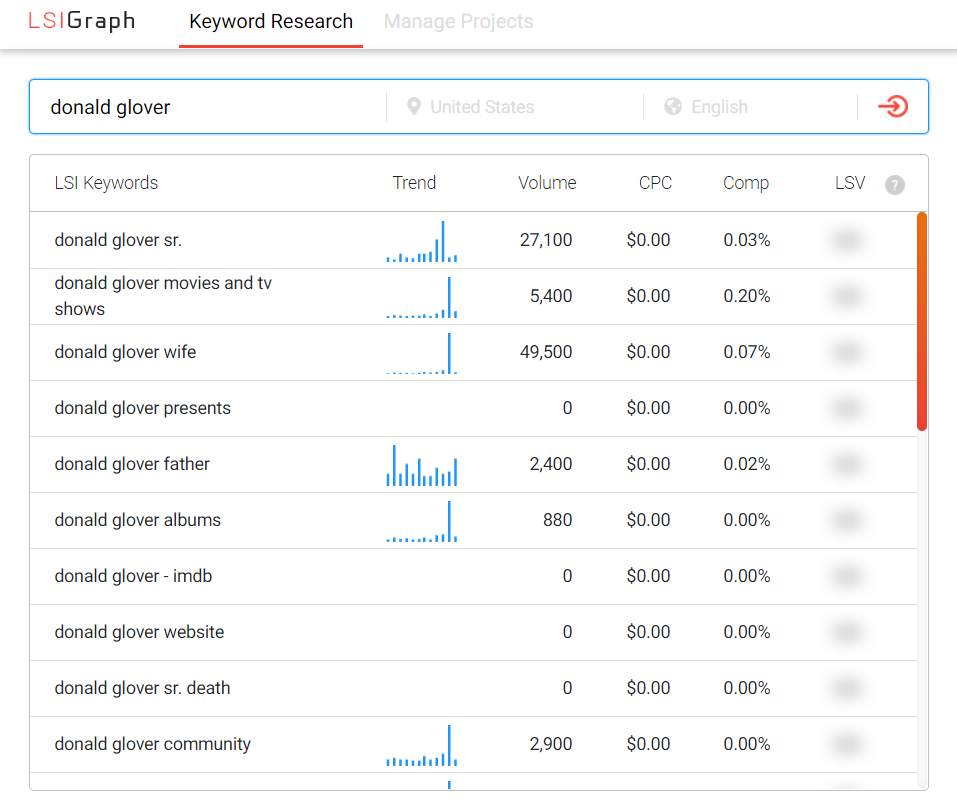The height and width of the screenshot is (799, 957).
Task: Sort by CPC column header
Action: coord(655,183)
